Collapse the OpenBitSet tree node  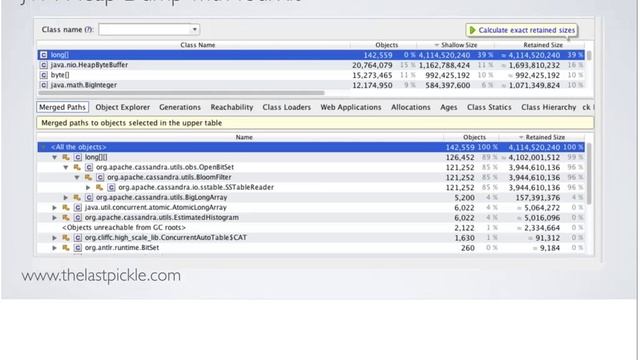(66, 167)
